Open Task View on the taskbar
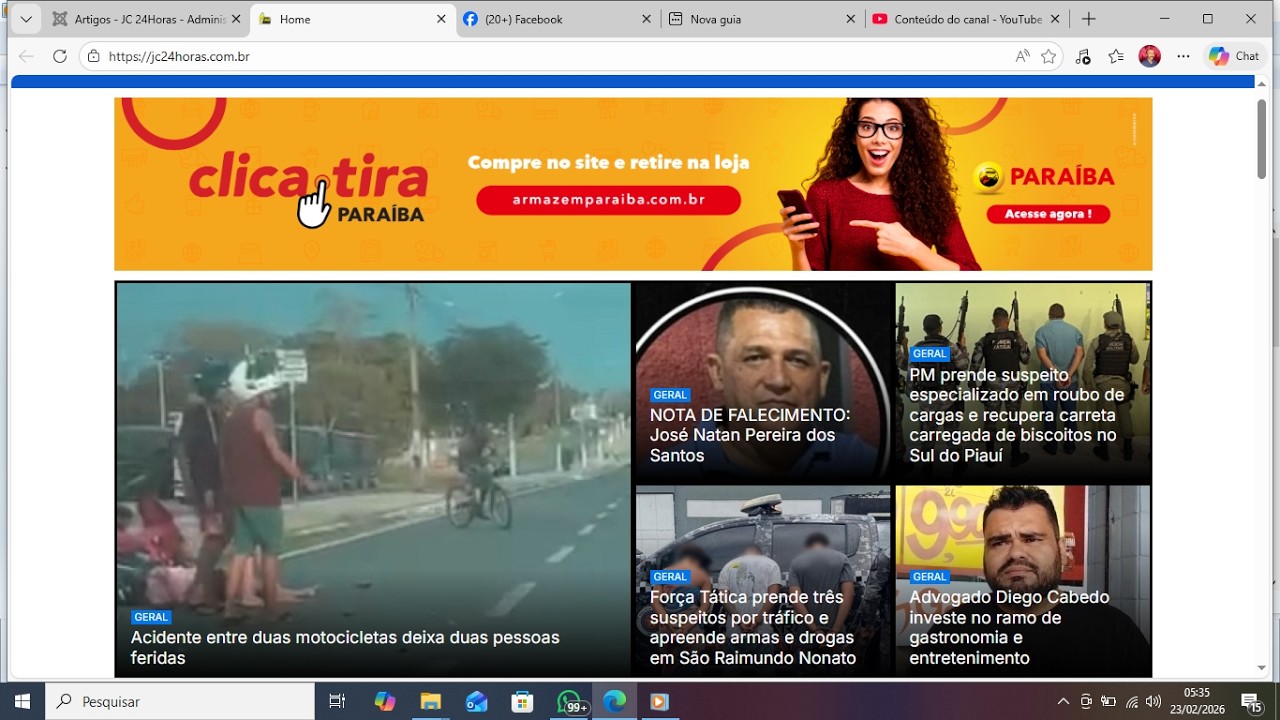The width and height of the screenshot is (1280, 720). [x=337, y=701]
